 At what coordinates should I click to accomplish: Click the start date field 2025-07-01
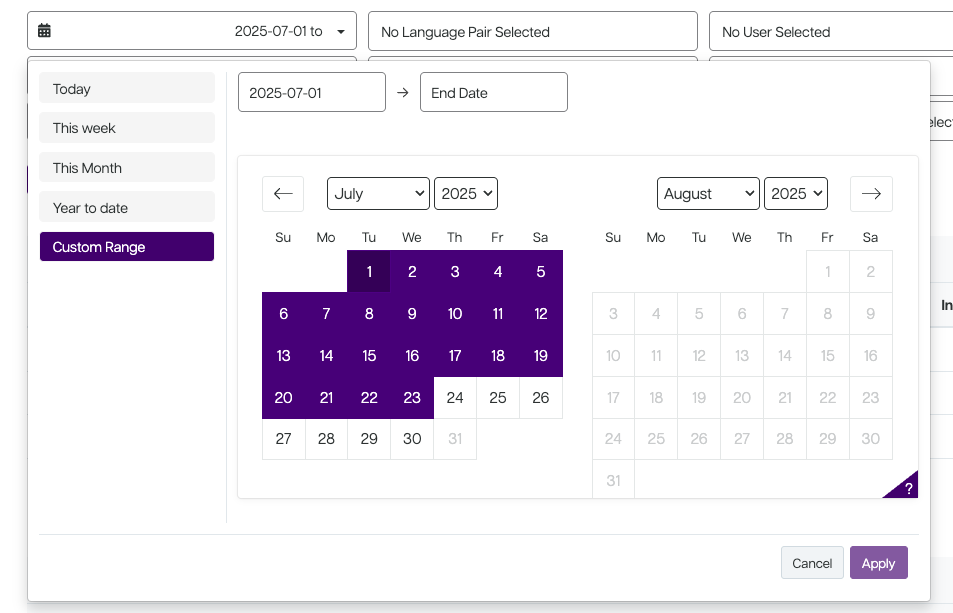(311, 92)
